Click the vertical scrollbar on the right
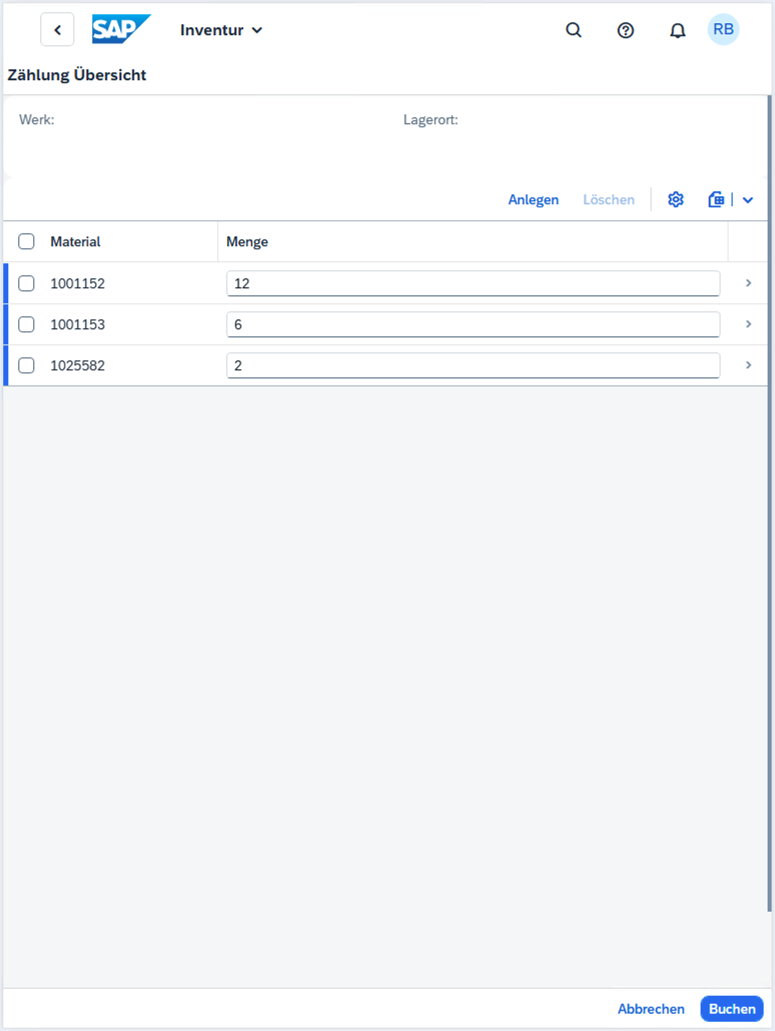The image size is (775, 1031). pos(769,500)
